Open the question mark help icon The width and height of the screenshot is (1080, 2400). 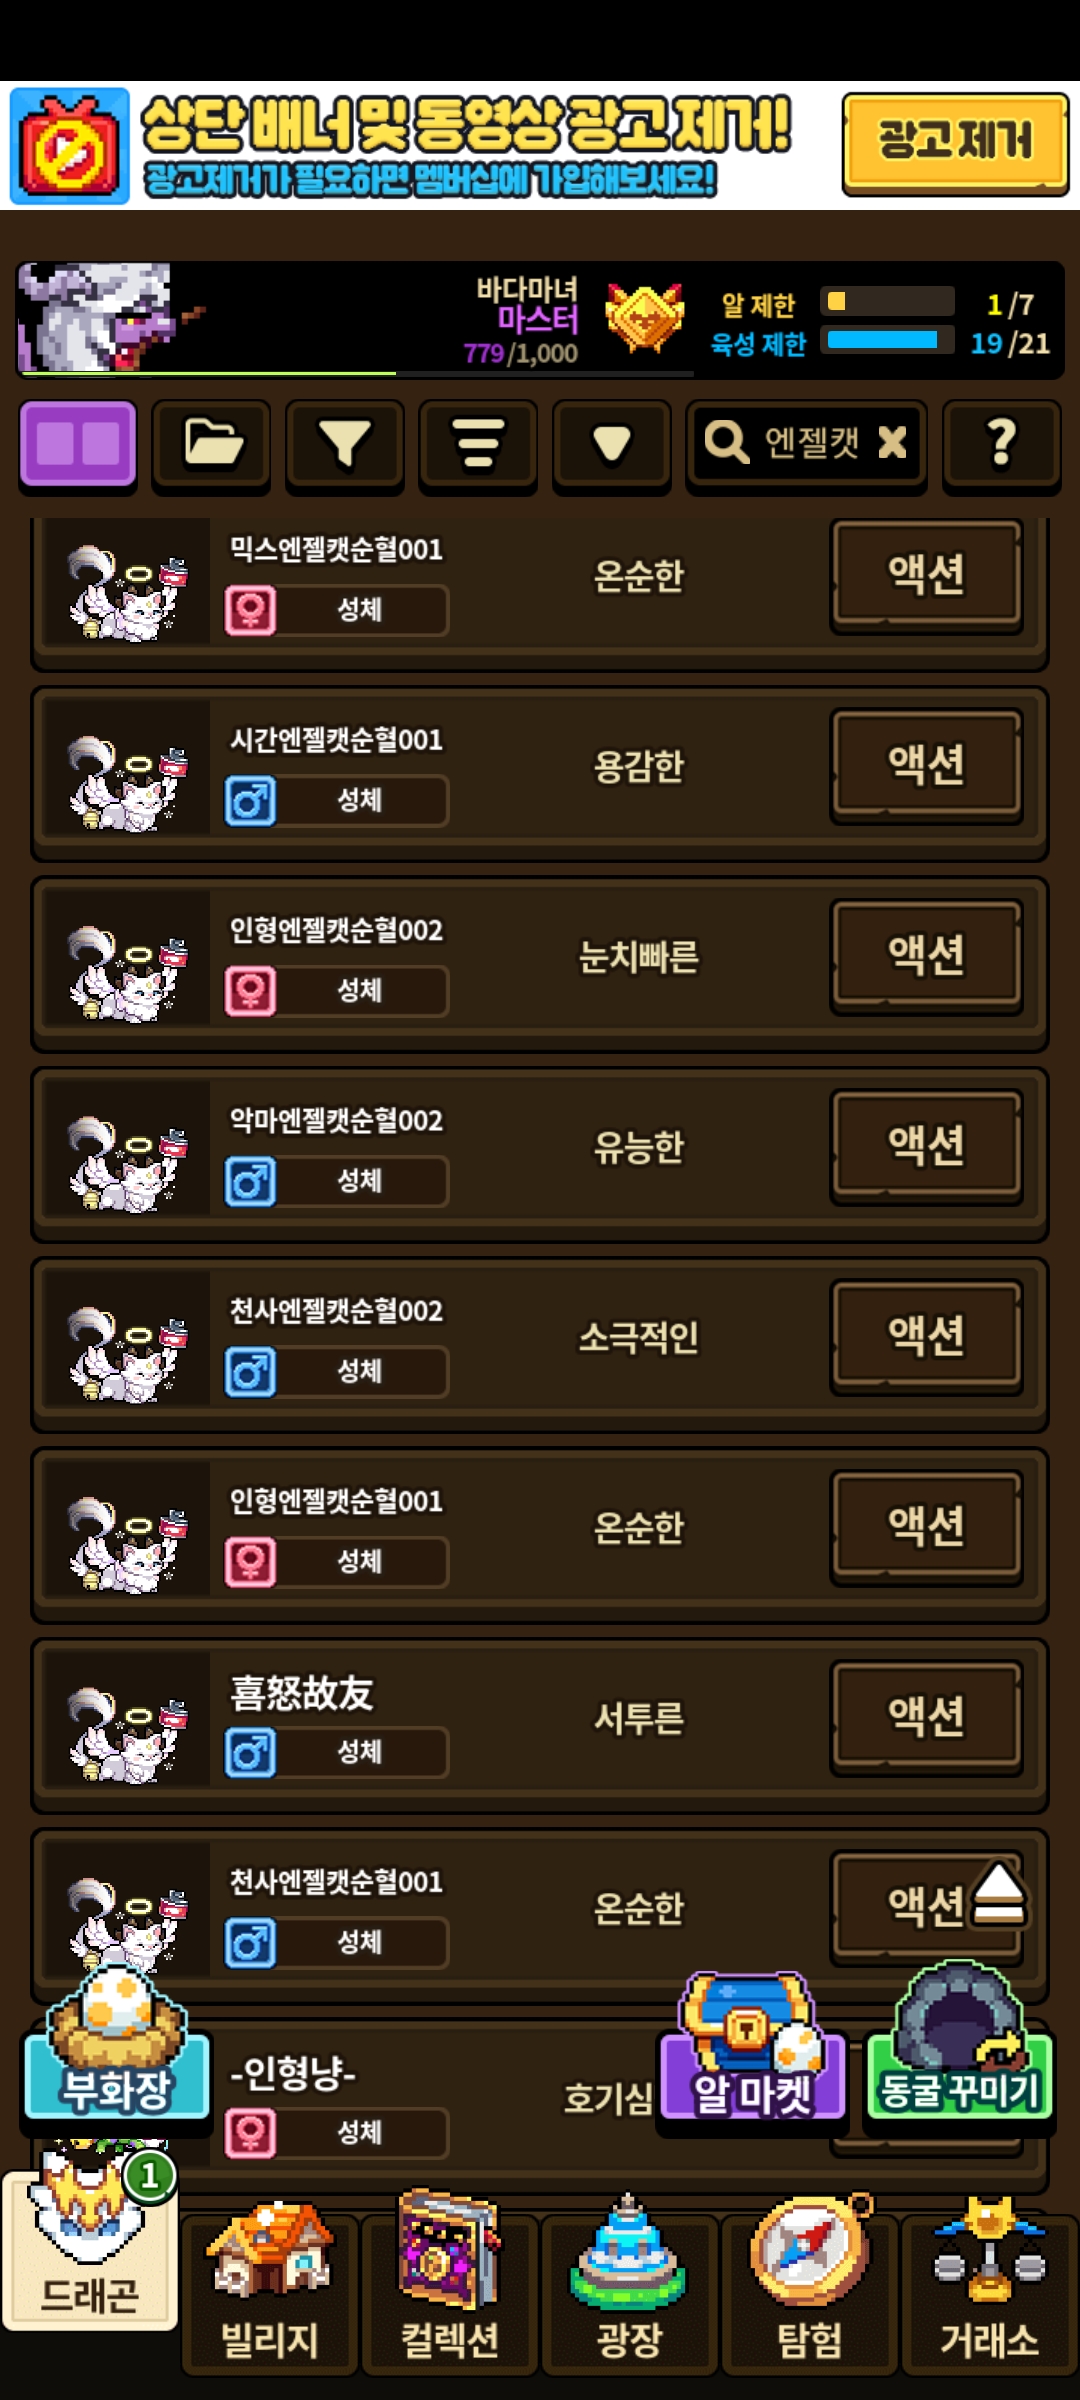click(x=1001, y=445)
